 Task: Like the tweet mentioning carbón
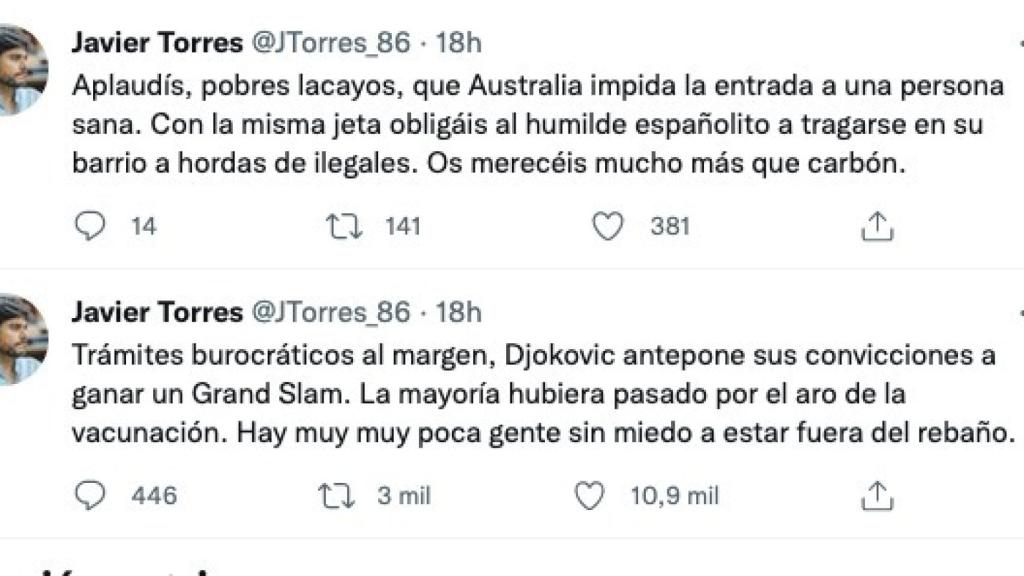[x=608, y=227]
